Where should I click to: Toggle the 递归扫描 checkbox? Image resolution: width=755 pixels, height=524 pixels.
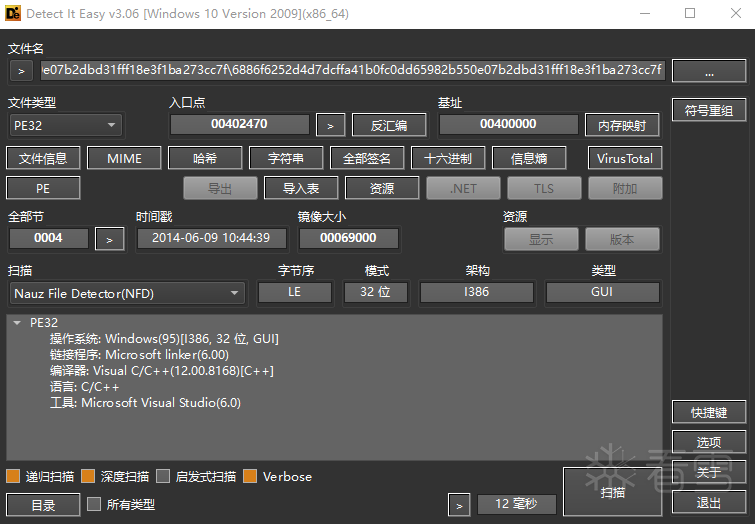pyautogui.click(x=13, y=476)
